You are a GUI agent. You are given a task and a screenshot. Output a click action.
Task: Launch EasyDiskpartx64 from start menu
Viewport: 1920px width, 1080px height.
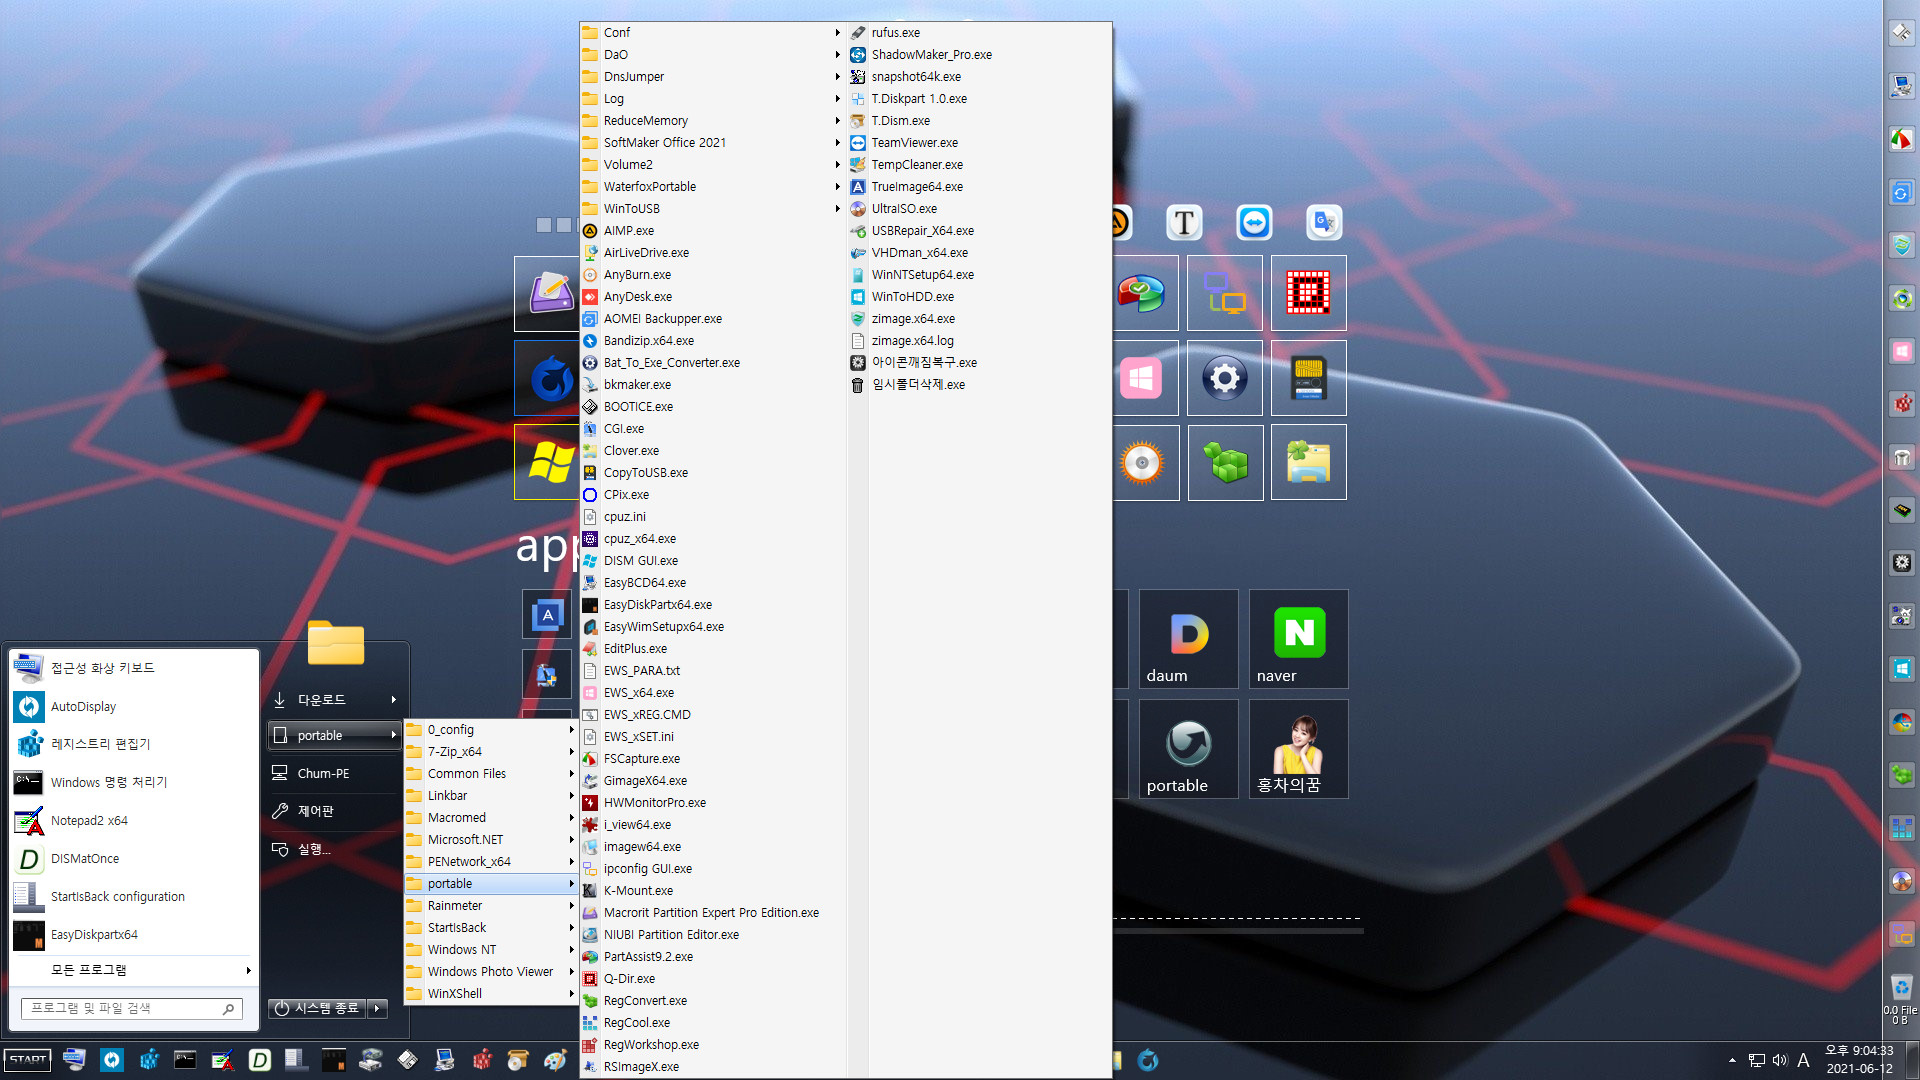tap(134, 934)
